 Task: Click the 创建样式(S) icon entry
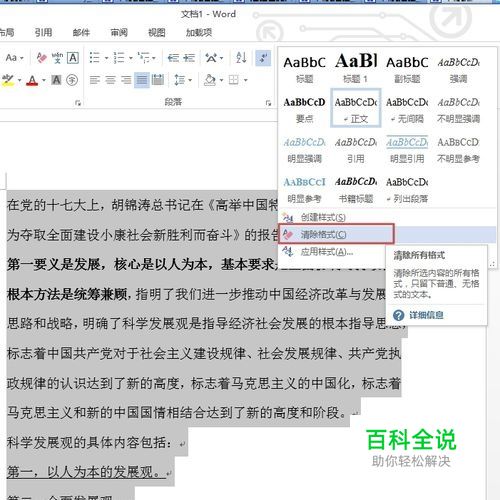288,218
